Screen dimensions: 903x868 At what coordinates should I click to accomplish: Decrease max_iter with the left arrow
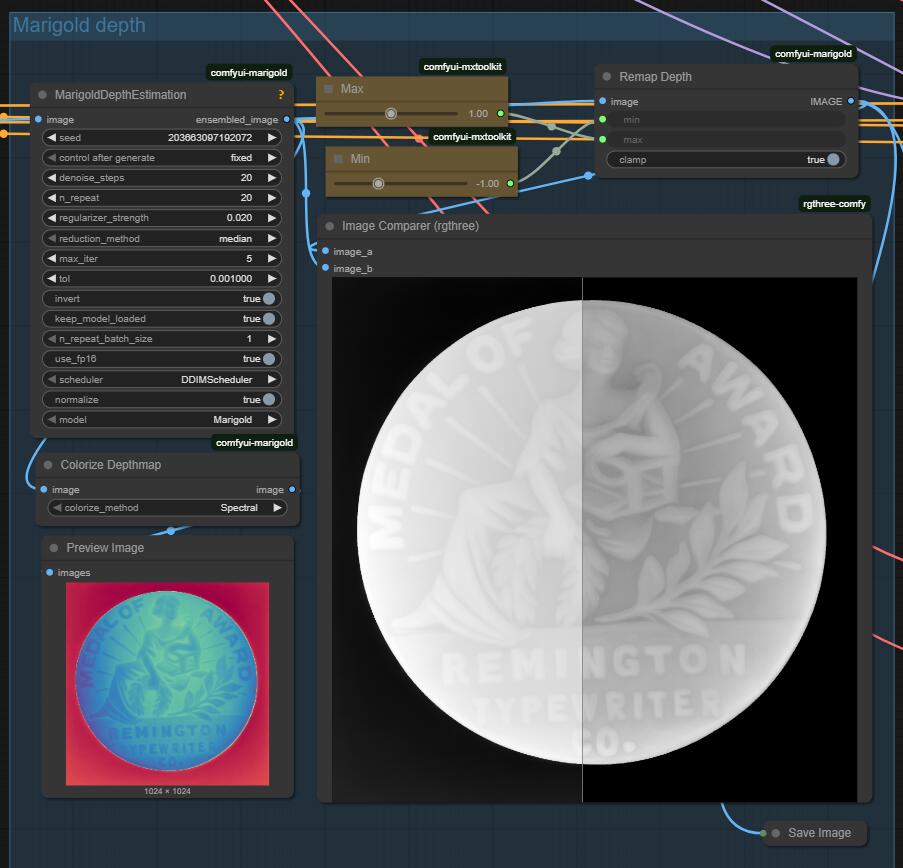coord(51,259)
